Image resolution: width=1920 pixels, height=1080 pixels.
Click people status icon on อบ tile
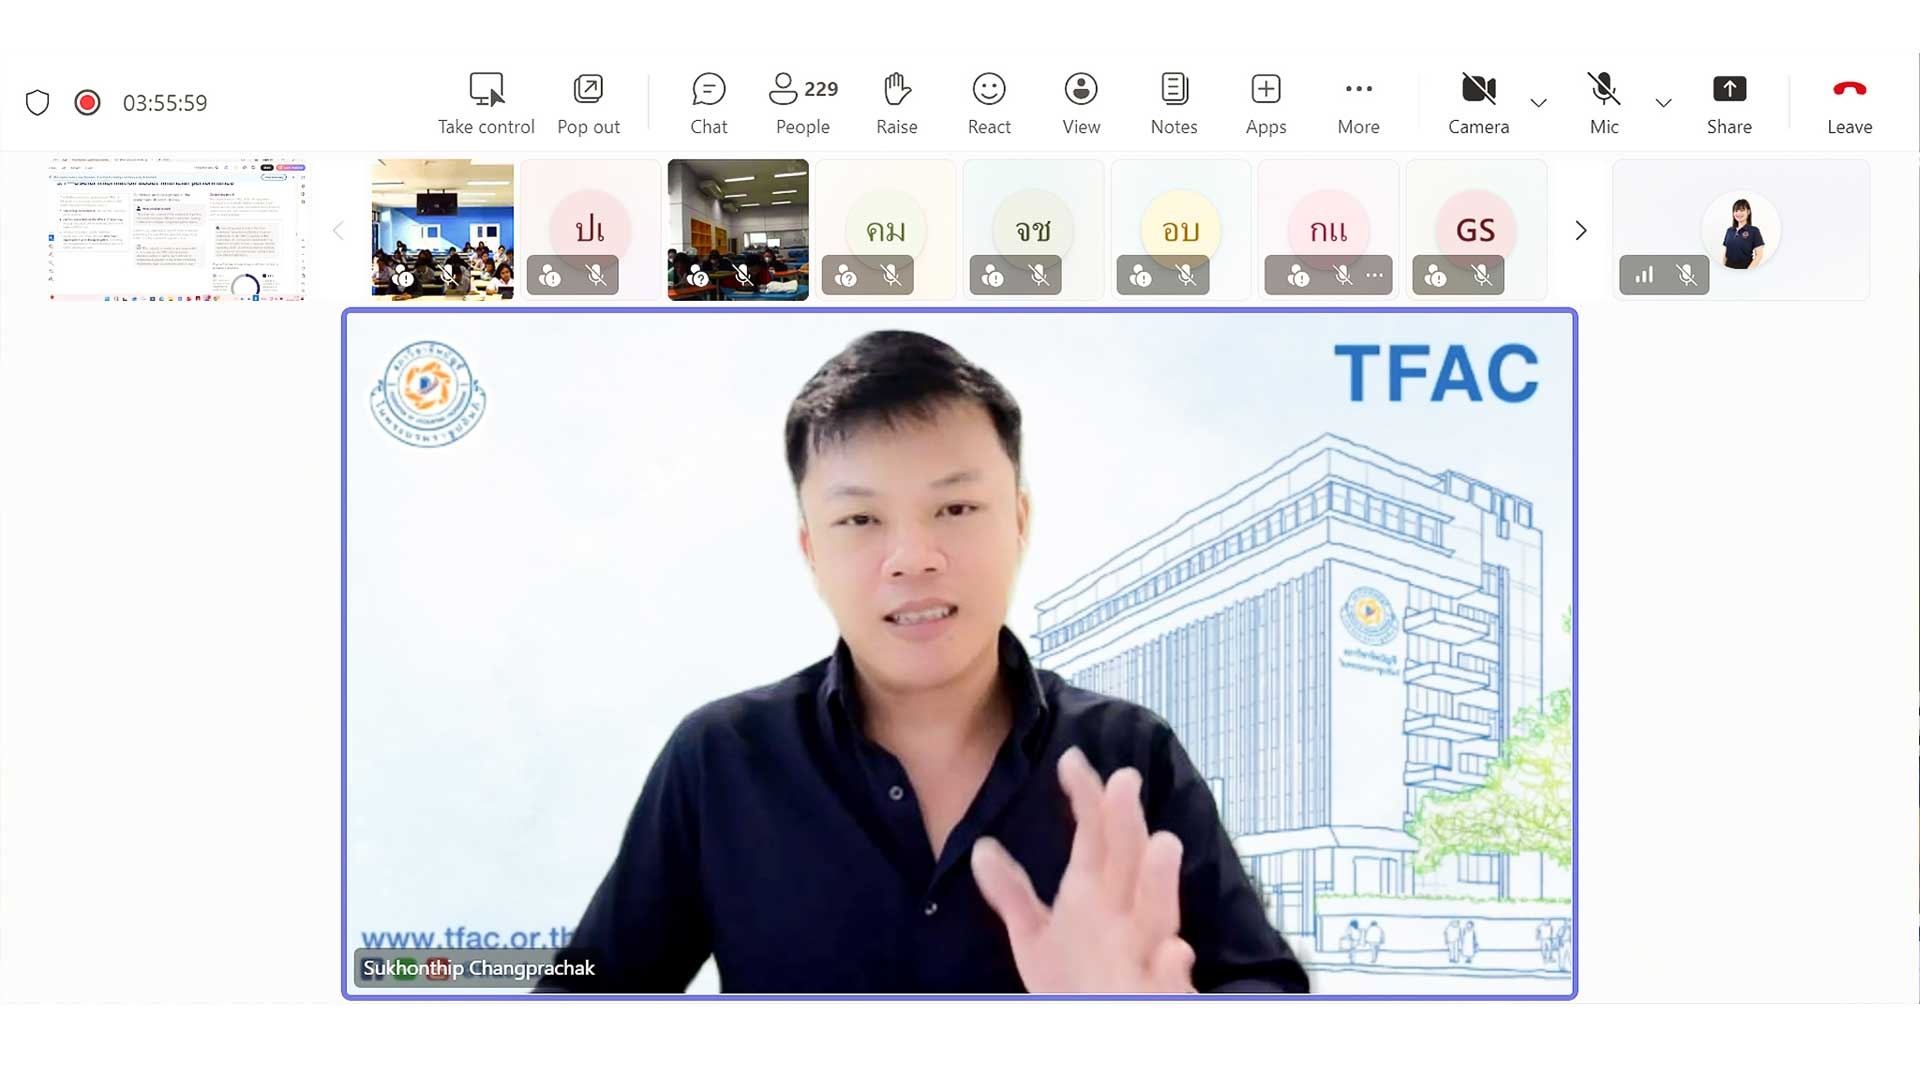coord(1140,276)
